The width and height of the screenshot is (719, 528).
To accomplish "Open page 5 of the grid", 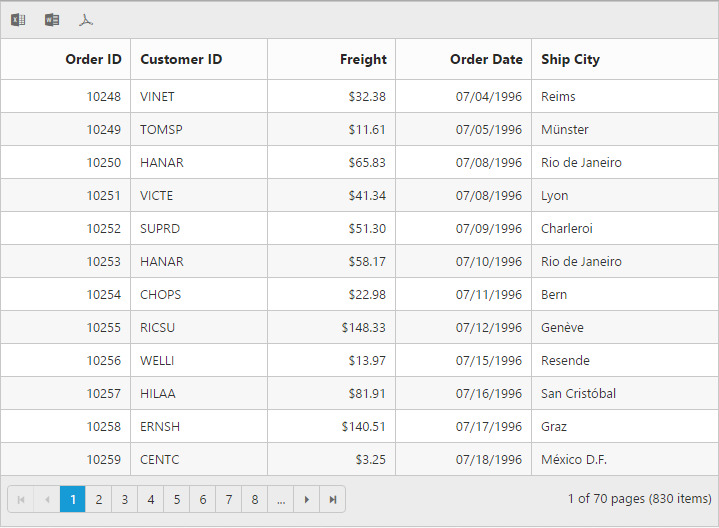I will tap(177, 499).
